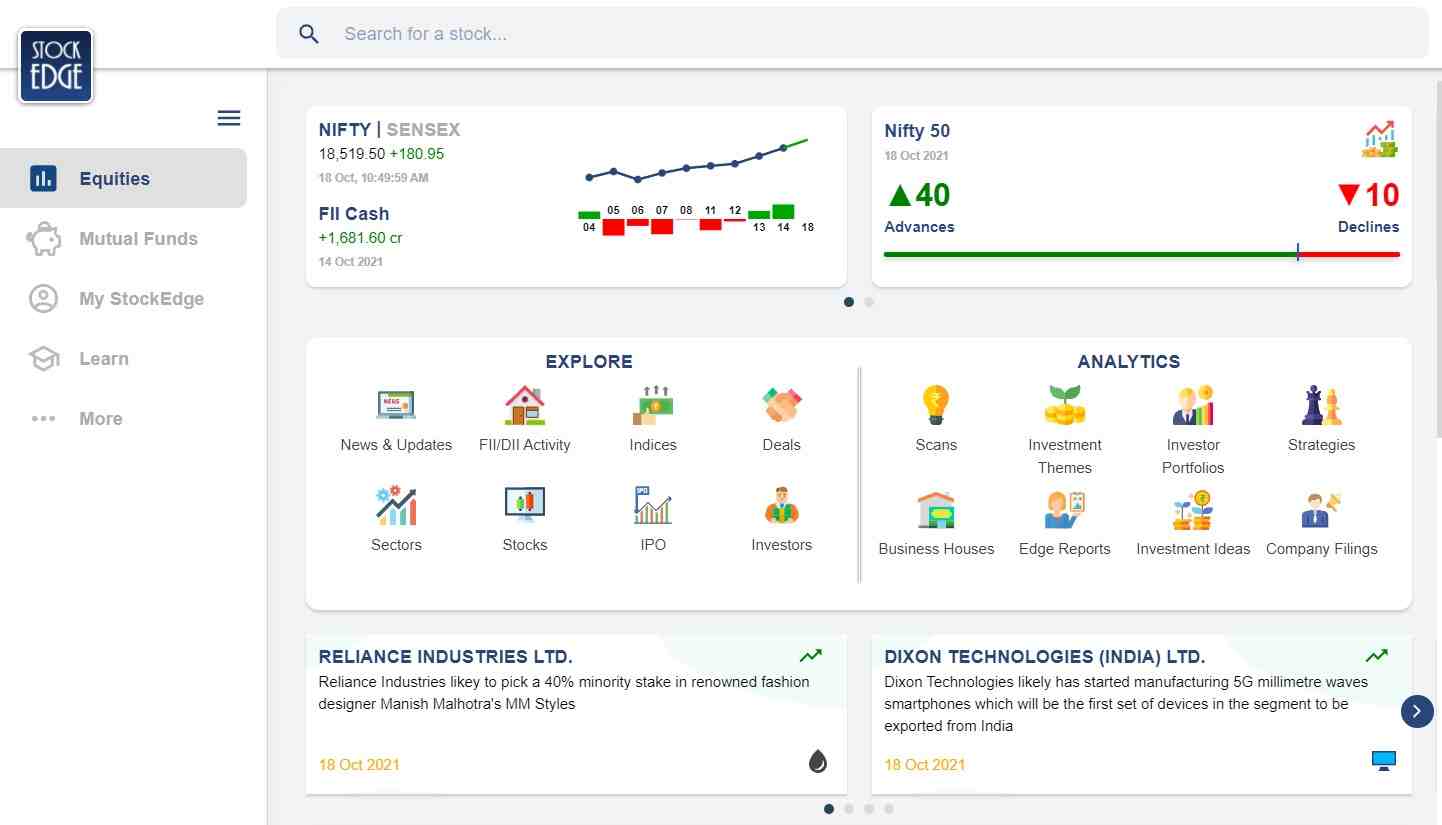Click the advances-declines progress bar

[1142, 254]
